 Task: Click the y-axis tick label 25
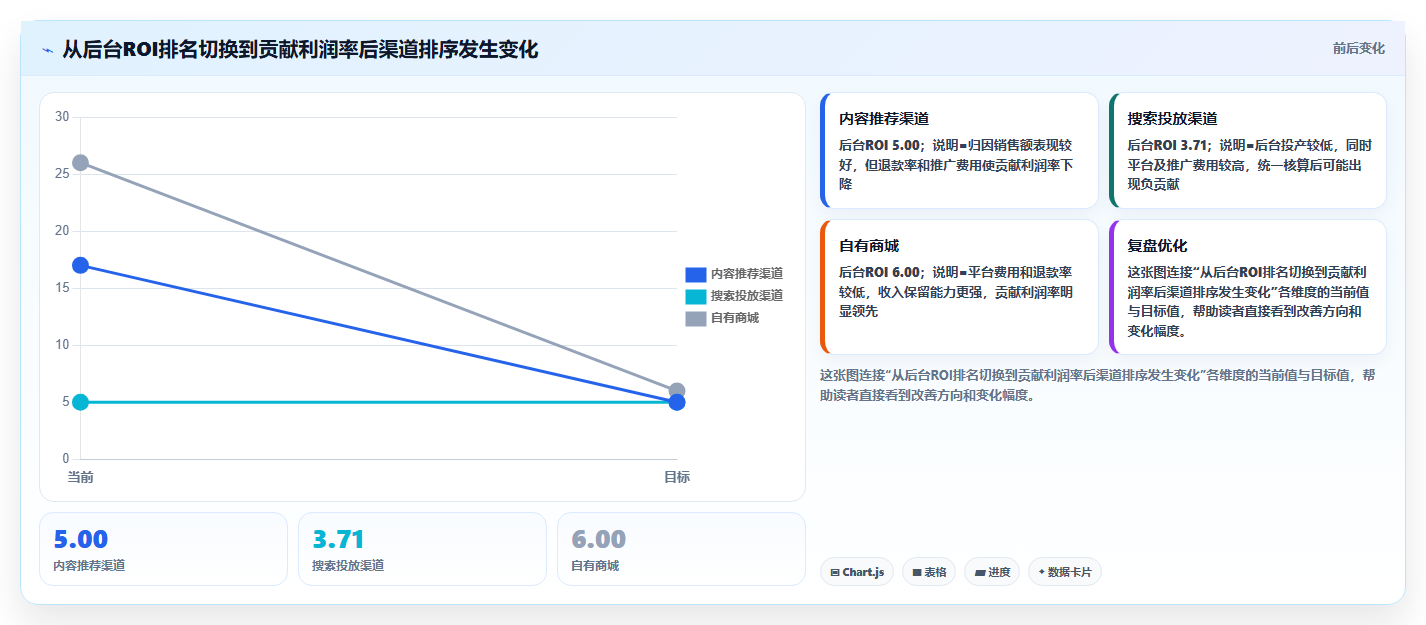[x=62, y=174]
